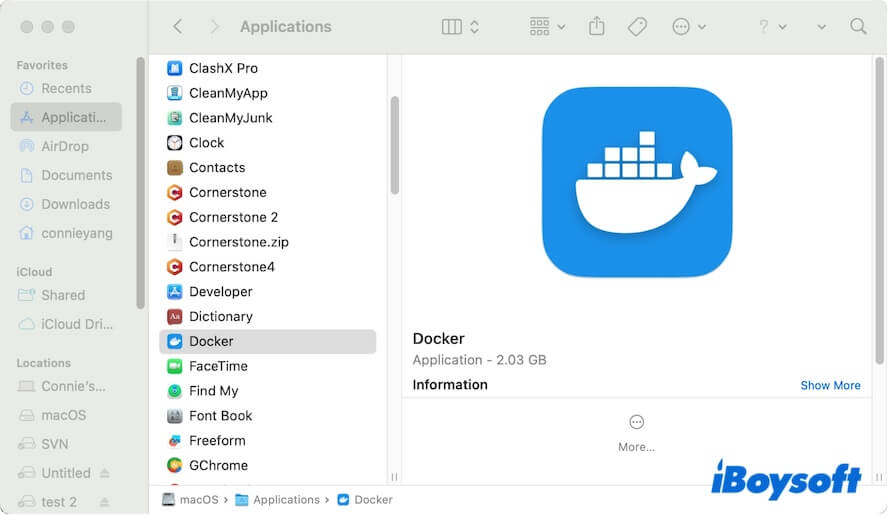Viewport: 888px width, 515px height.
Task: Eject the Untitled volume
Action: pos(105,473)
